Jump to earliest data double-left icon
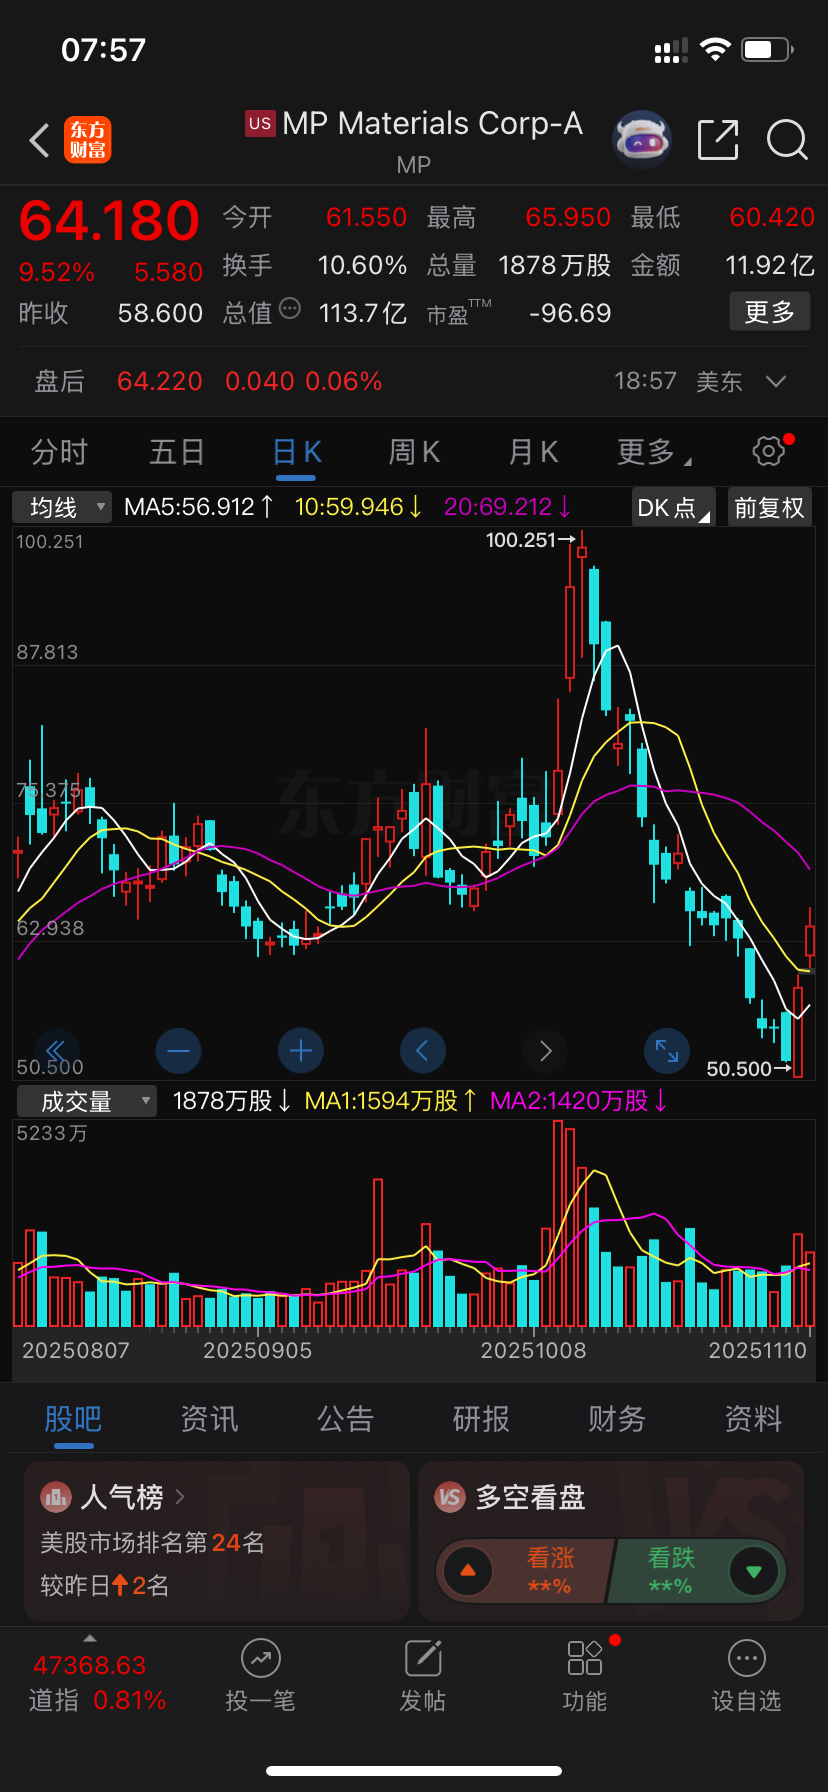 [x=56, y=1051]
